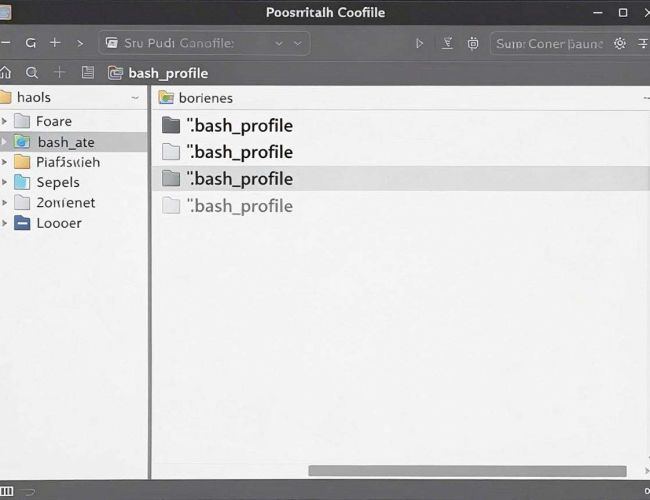
Task: Click the horizontal scrollbar thumb
Action: [467, 471]
